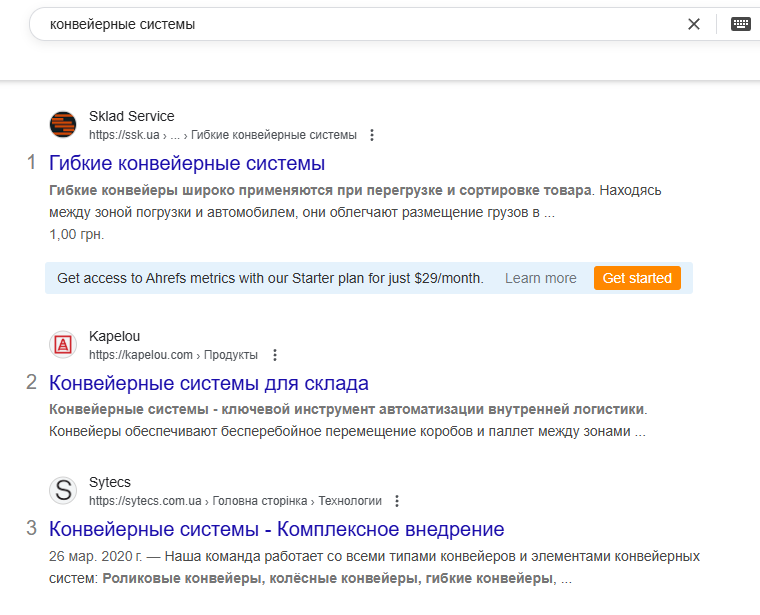Click the Kapelou site favicon
760x615 pixels.
(63, 345)
